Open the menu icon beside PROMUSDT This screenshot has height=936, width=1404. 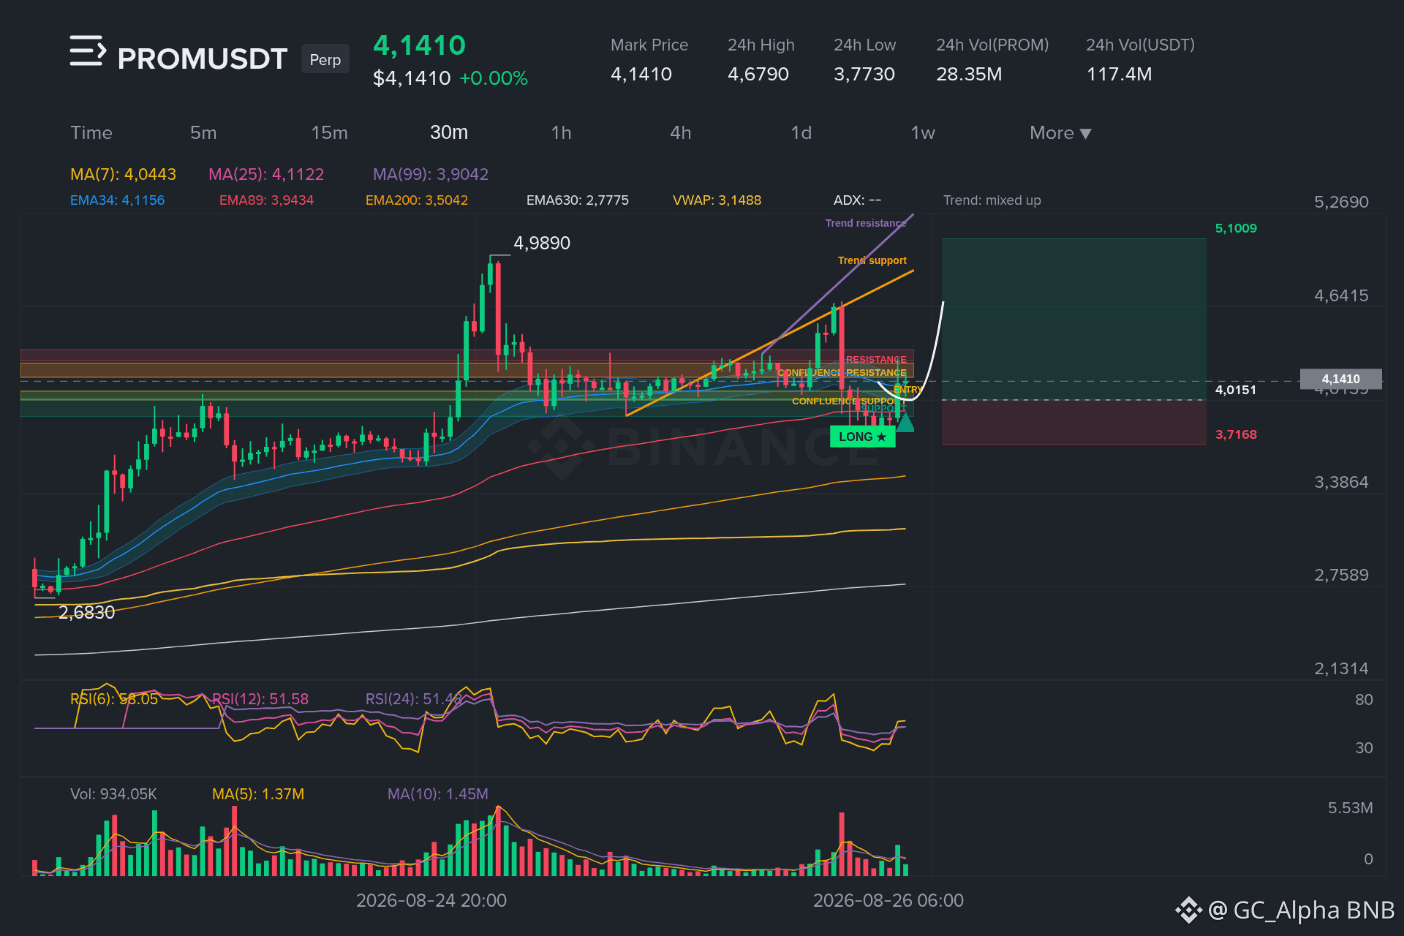point(87,51)
